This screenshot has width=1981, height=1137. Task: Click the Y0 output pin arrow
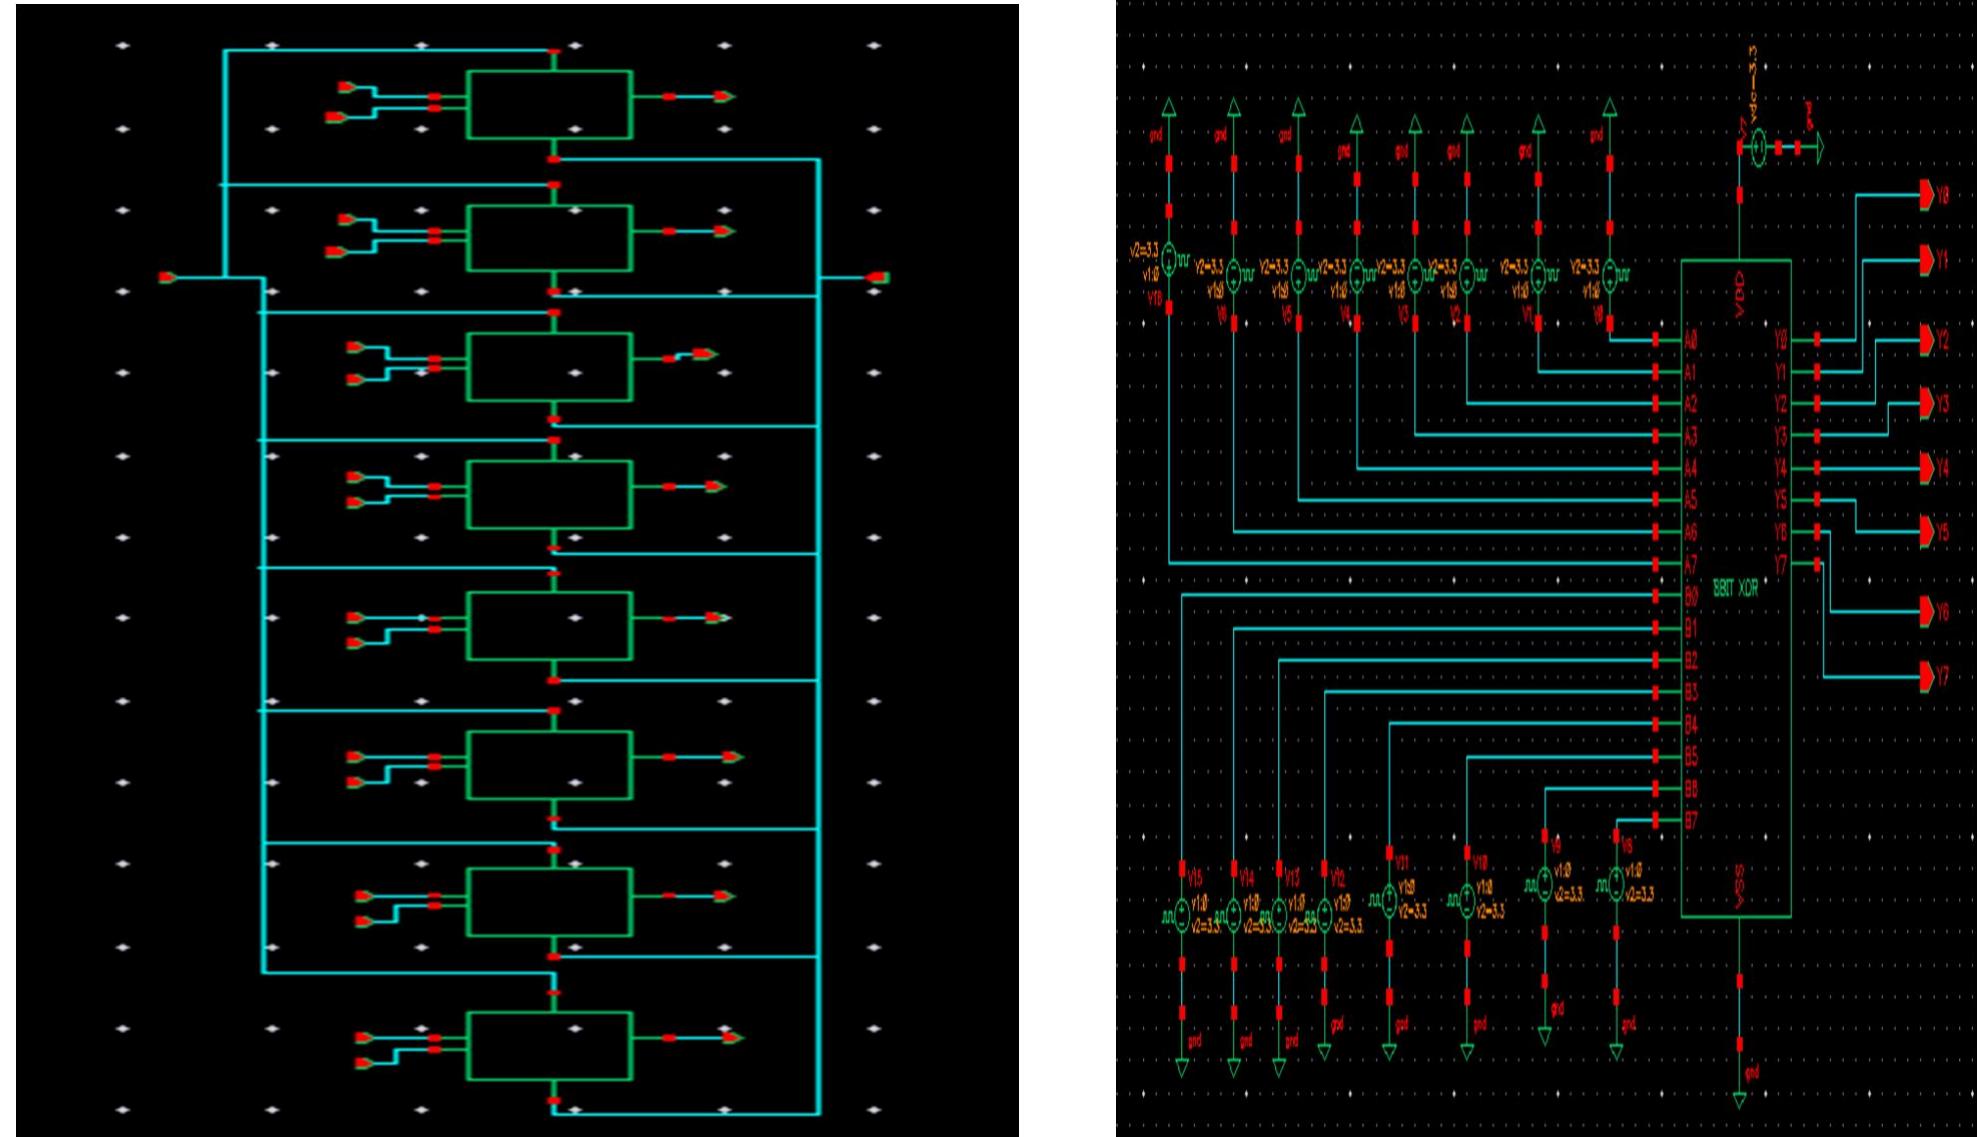point(1925,196)
